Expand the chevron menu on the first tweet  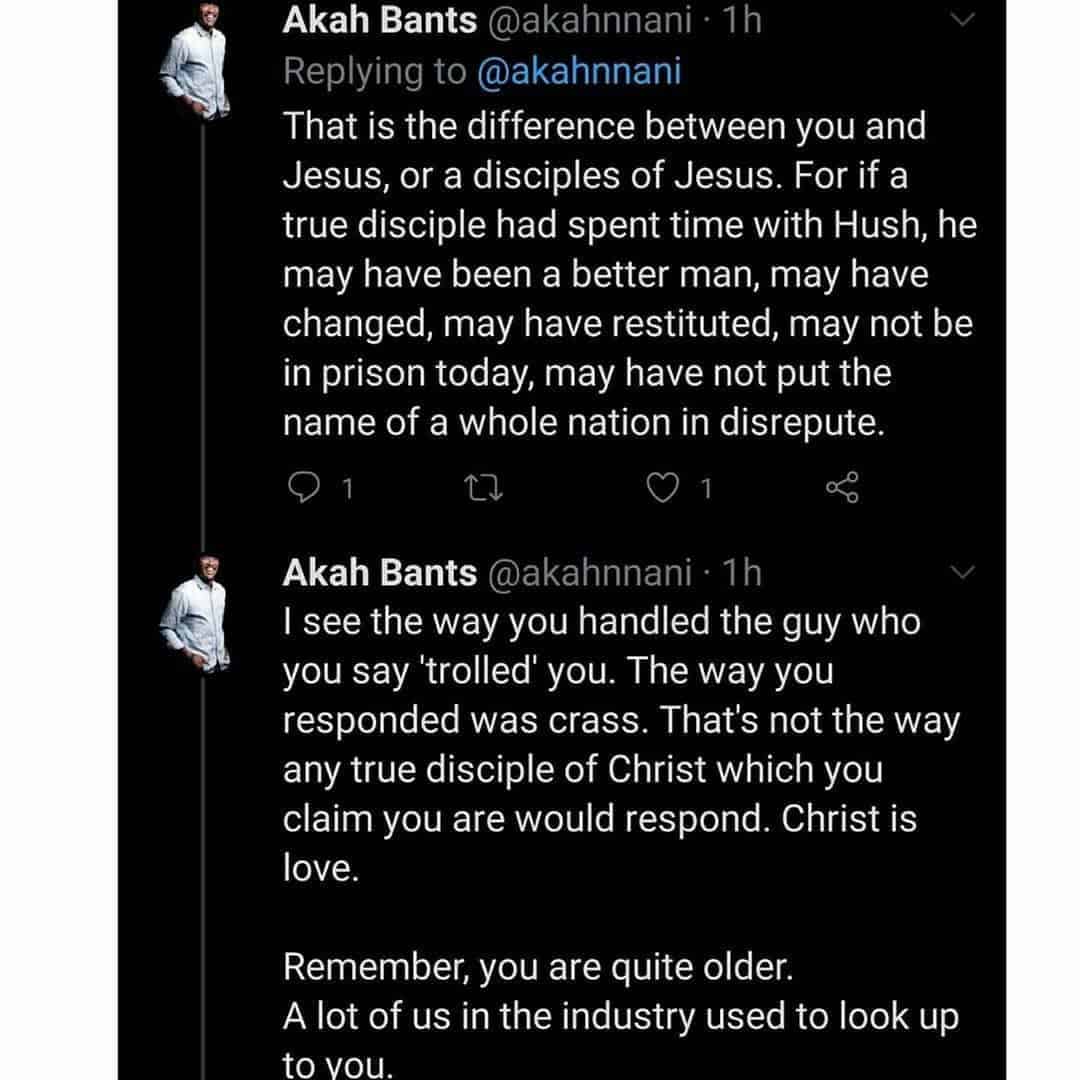tap(963, 22)
